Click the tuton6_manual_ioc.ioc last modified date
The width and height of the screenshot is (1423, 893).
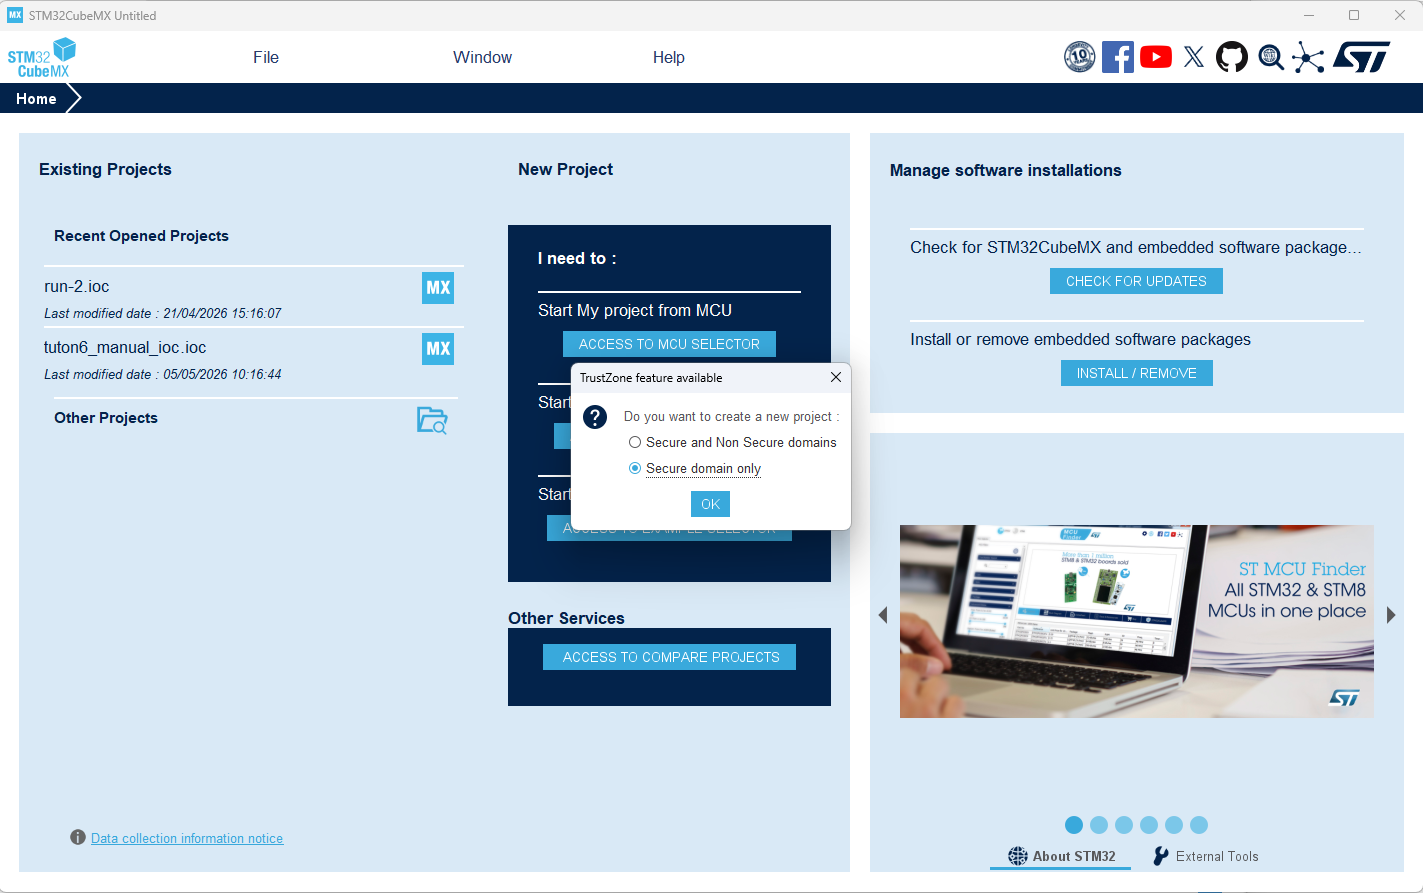(x=163, y=374)
